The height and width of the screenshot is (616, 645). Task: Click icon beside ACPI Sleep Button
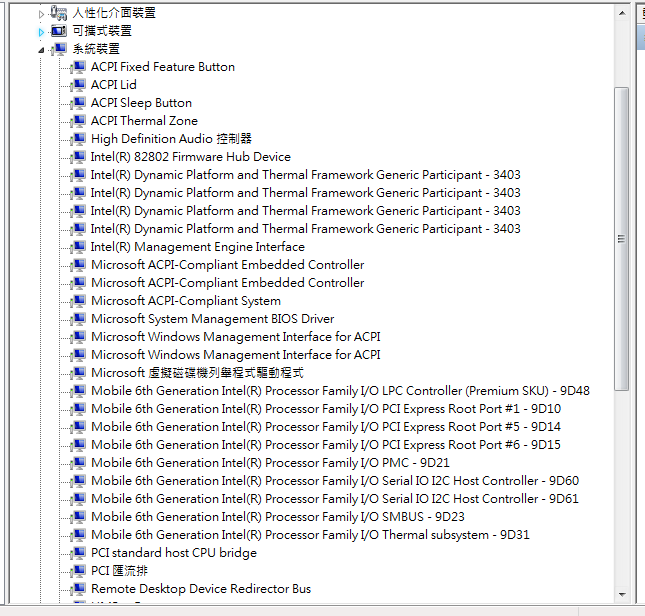coord(78,103)
